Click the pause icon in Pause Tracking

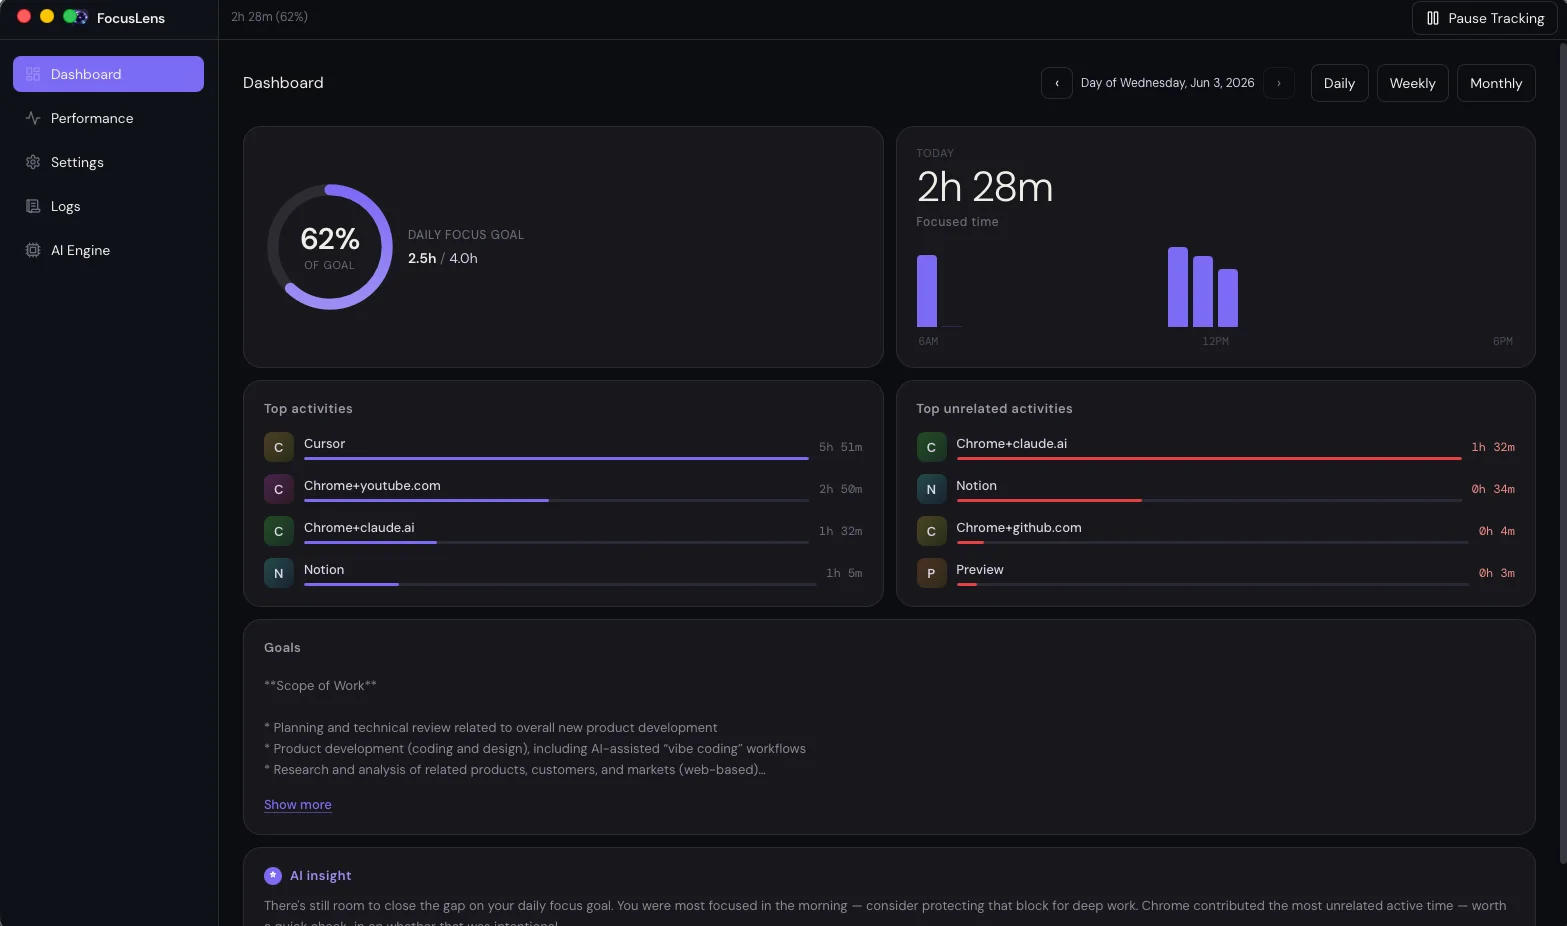click(1433, 18)
